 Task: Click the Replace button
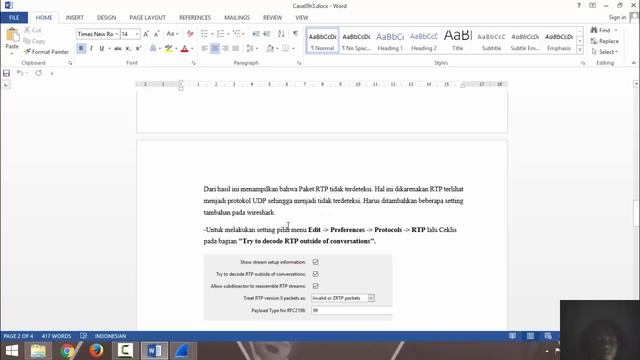(x=605, y=41)
